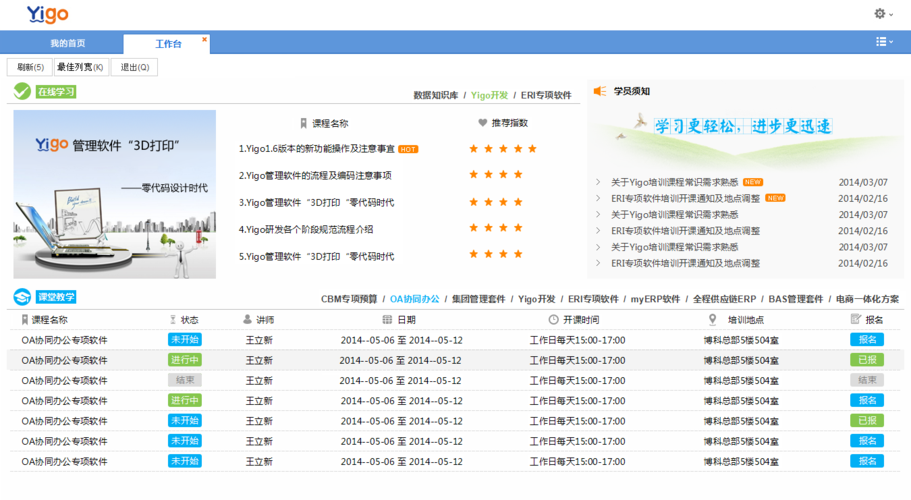Open course 4.Yigo研发各个阶段规范流程介绍
Screen dimensions: 911x500
coord(306,229)
